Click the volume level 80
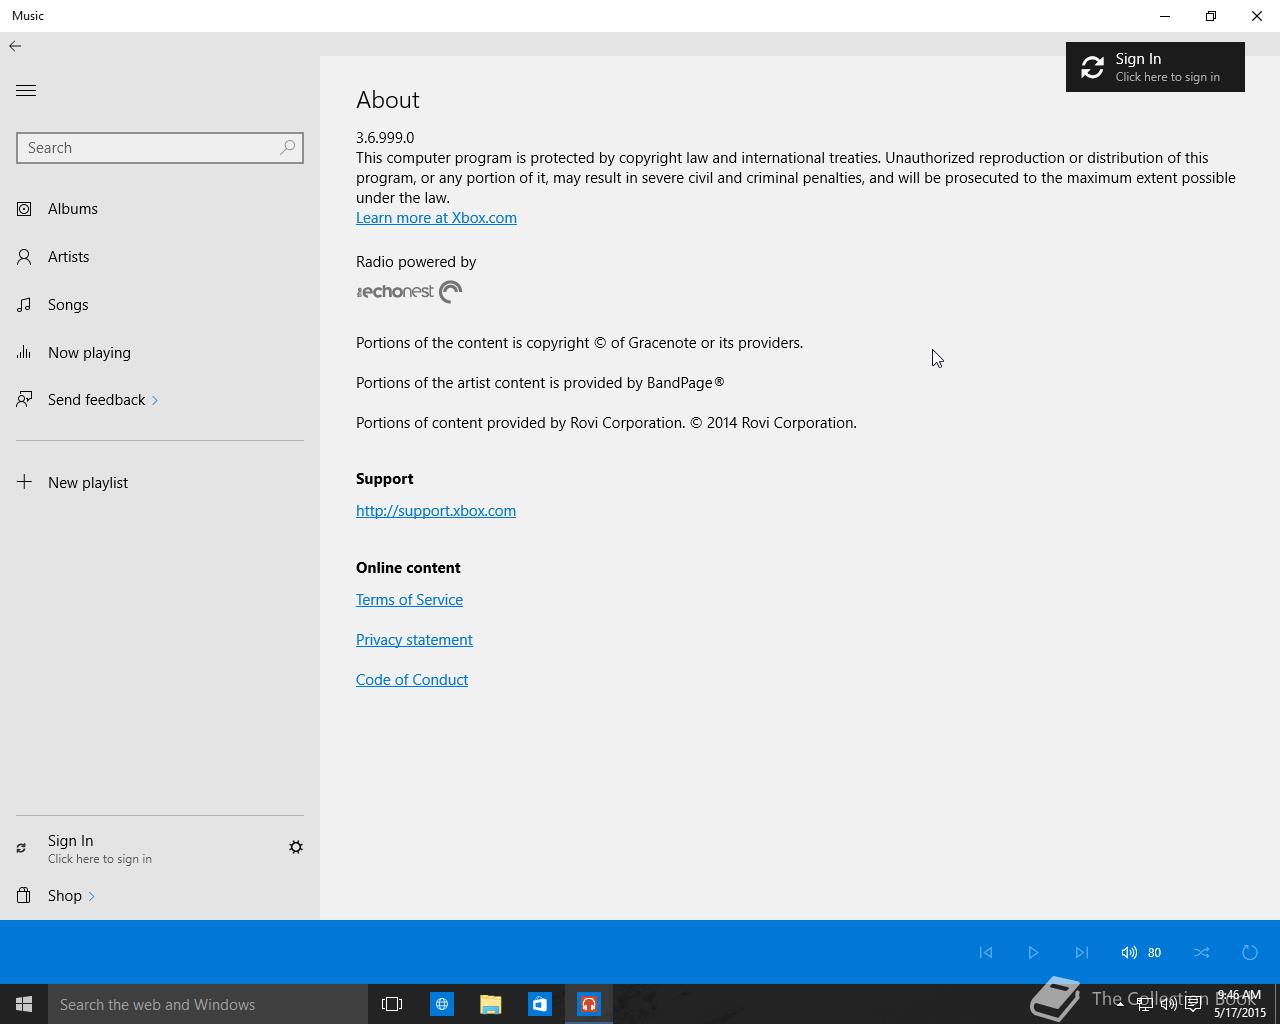1280x1024 pixels. point(1154,953)
